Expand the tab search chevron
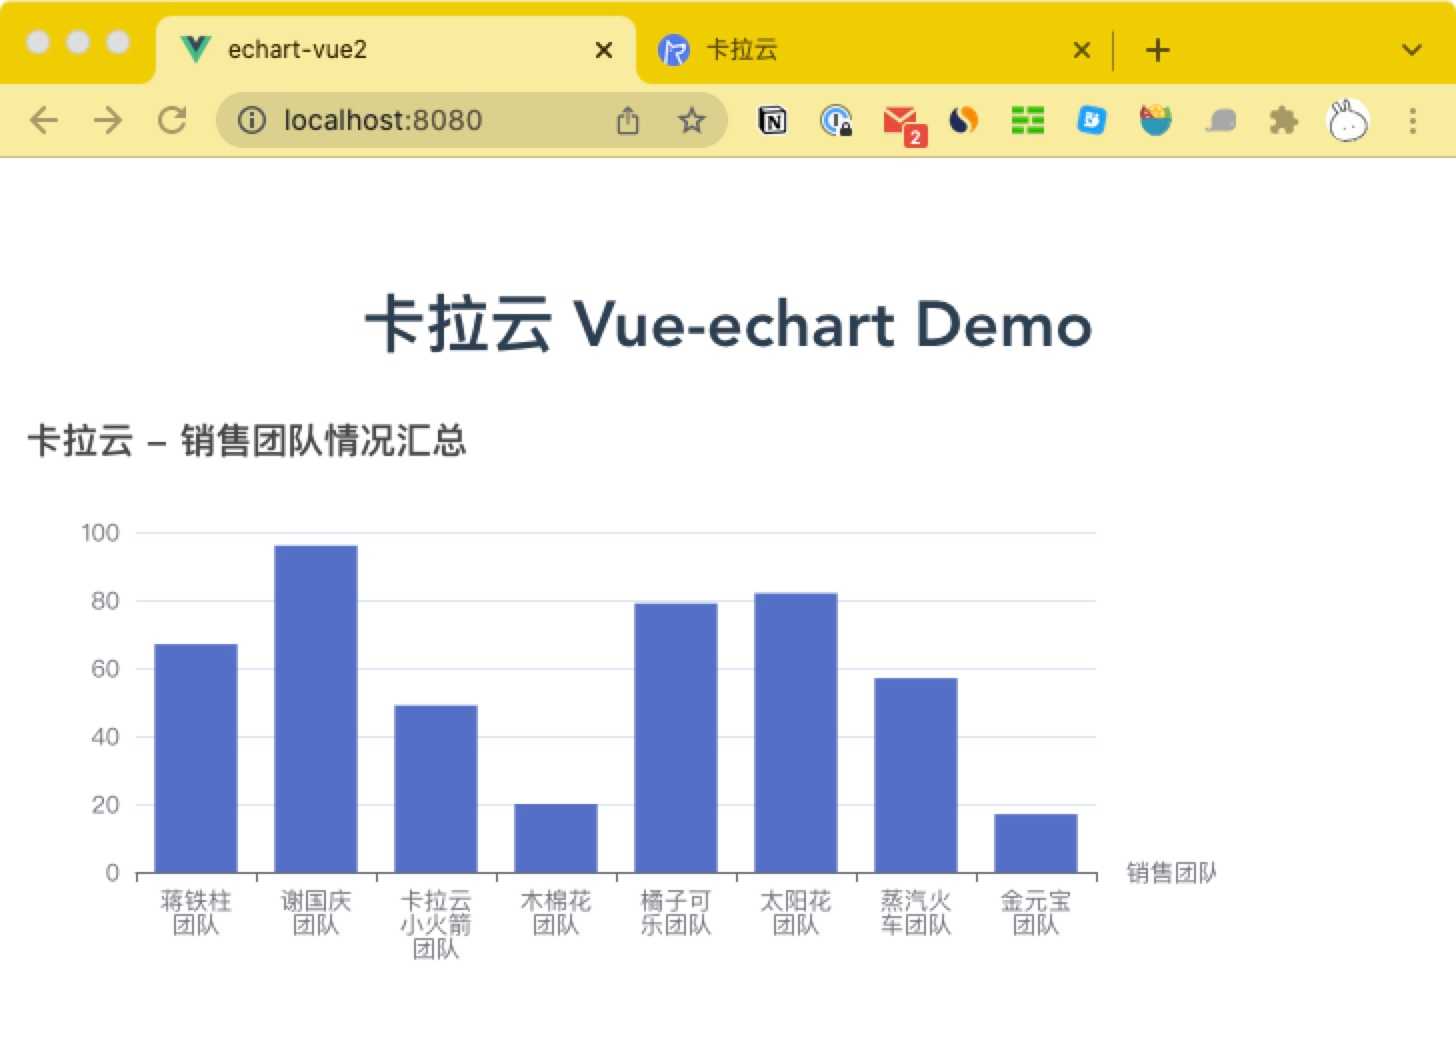Image resolution: width=1456 pixels, height=1048 pixels. click(x=1411, y=50)
